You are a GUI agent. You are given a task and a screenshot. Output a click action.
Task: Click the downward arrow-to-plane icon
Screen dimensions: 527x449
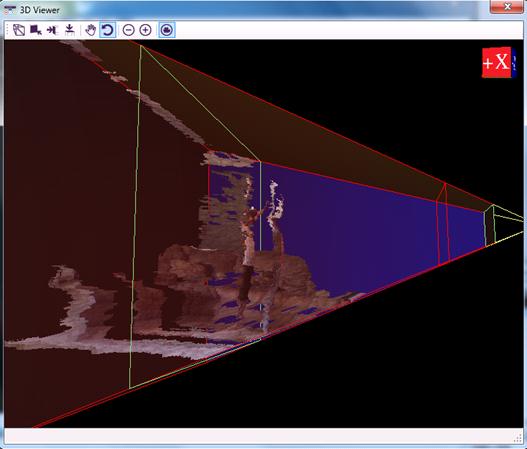click(70, 30)
